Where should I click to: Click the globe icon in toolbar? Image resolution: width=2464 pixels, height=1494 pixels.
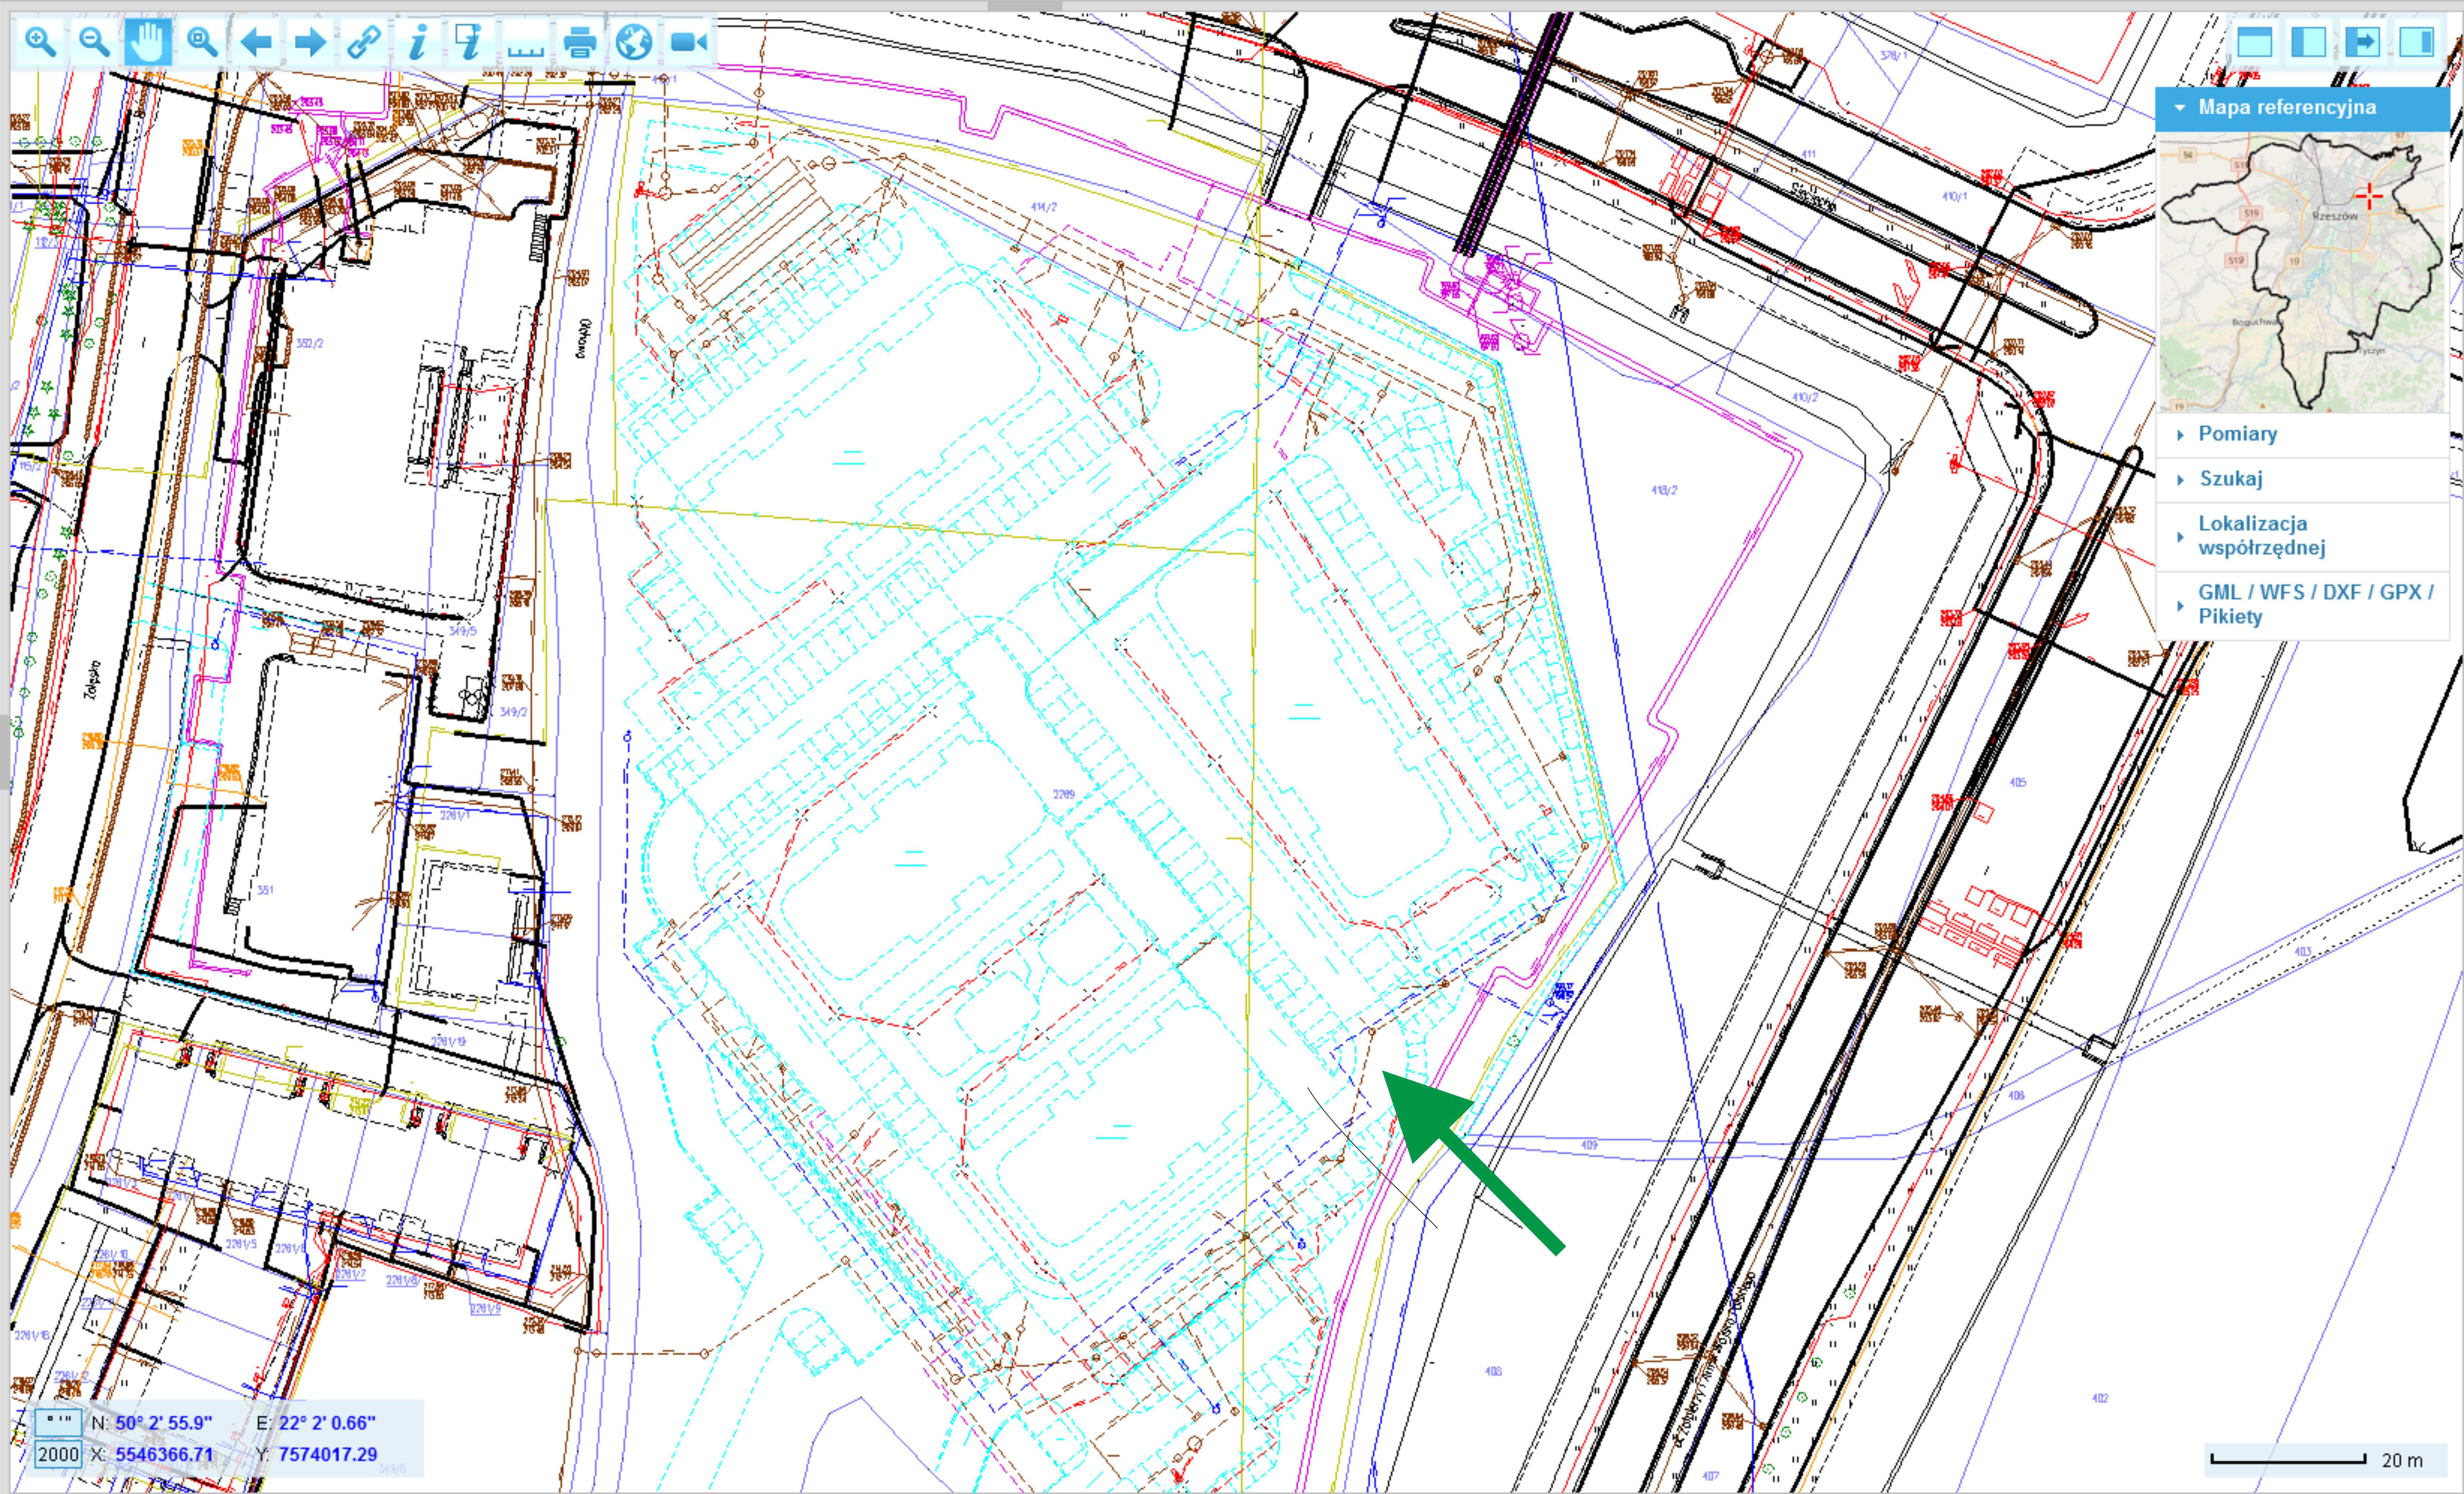pyautogui.click(x=634, y=42)
